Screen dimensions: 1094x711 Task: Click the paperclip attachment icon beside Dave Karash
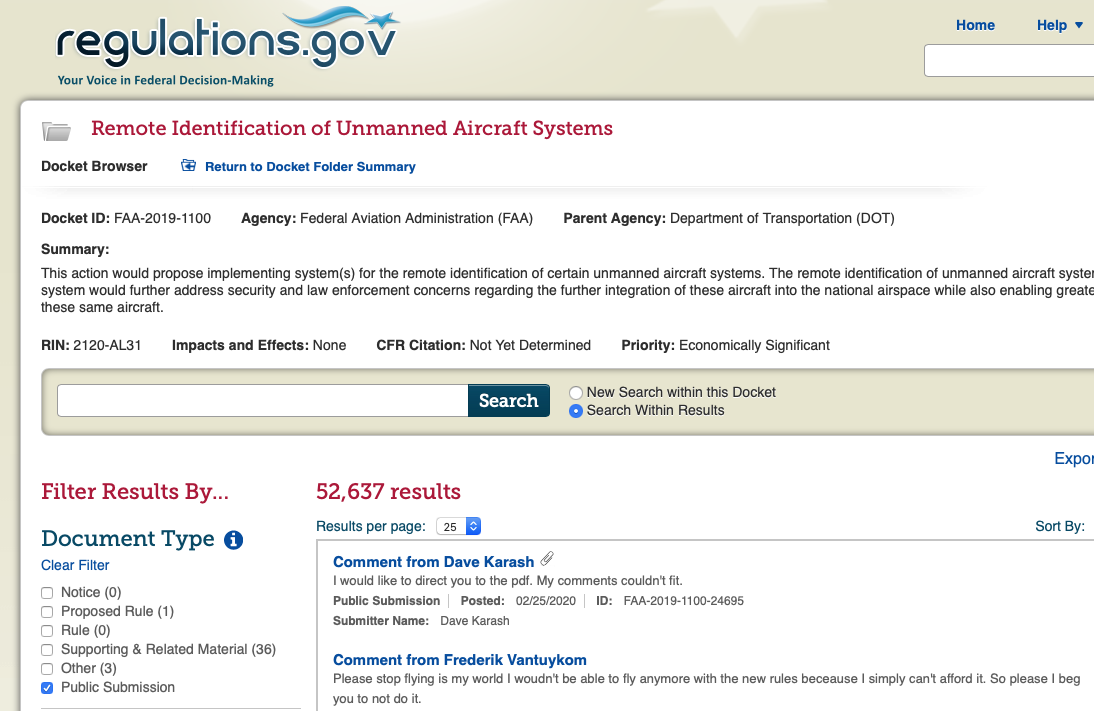(548, 558)
